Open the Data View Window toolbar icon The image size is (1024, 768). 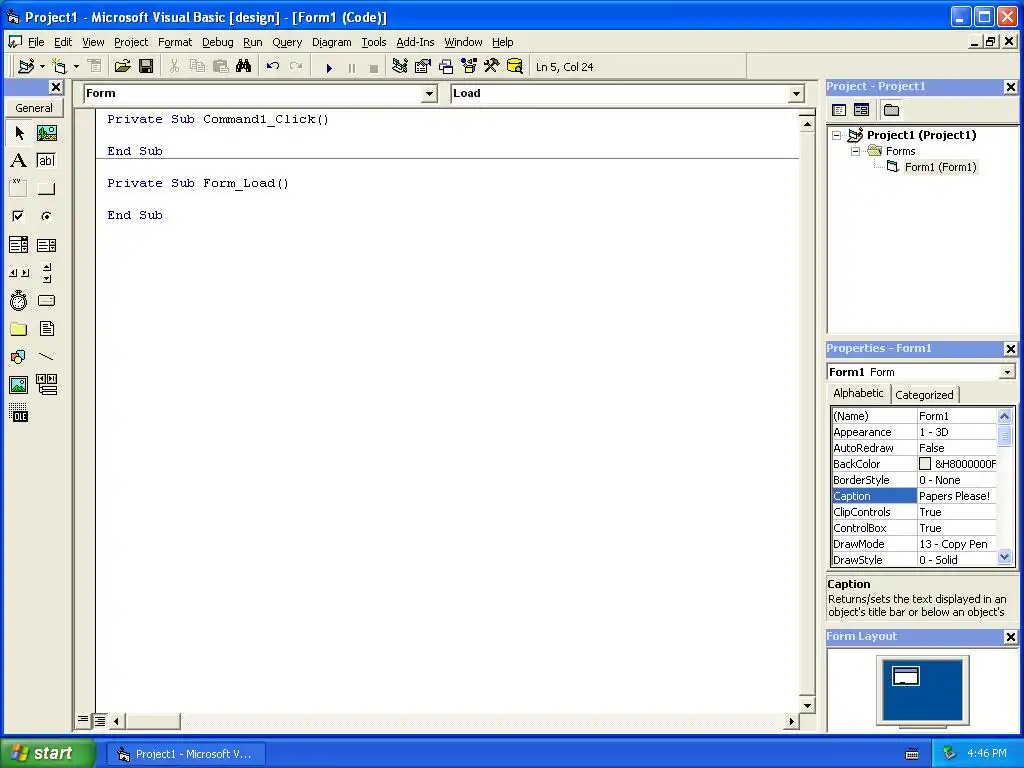click(515, 67)
